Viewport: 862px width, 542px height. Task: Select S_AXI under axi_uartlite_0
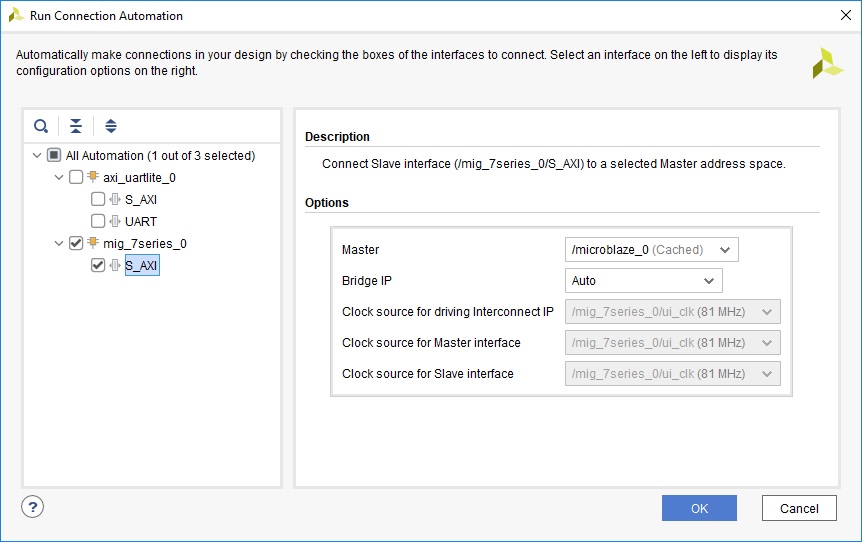[140, 199]
